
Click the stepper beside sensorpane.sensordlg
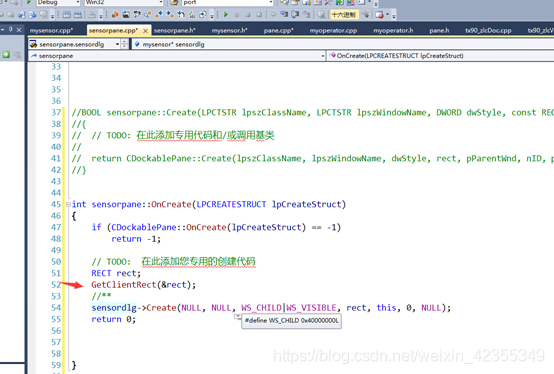124,44
